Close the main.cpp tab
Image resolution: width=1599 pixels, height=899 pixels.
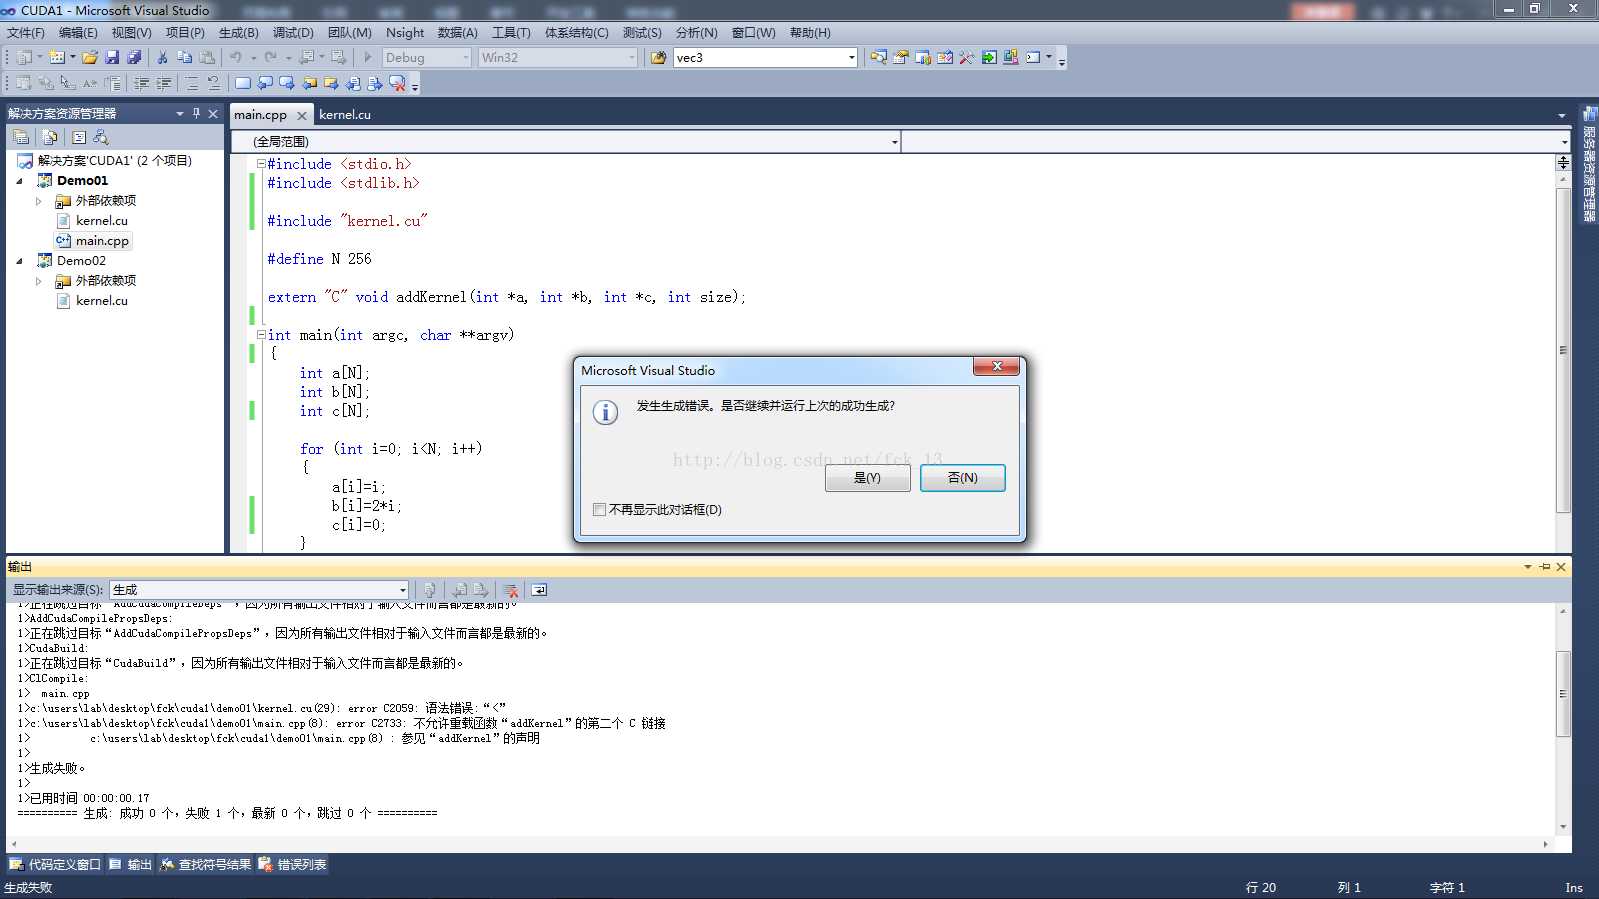pyautogui.click(x=301, y=115)
